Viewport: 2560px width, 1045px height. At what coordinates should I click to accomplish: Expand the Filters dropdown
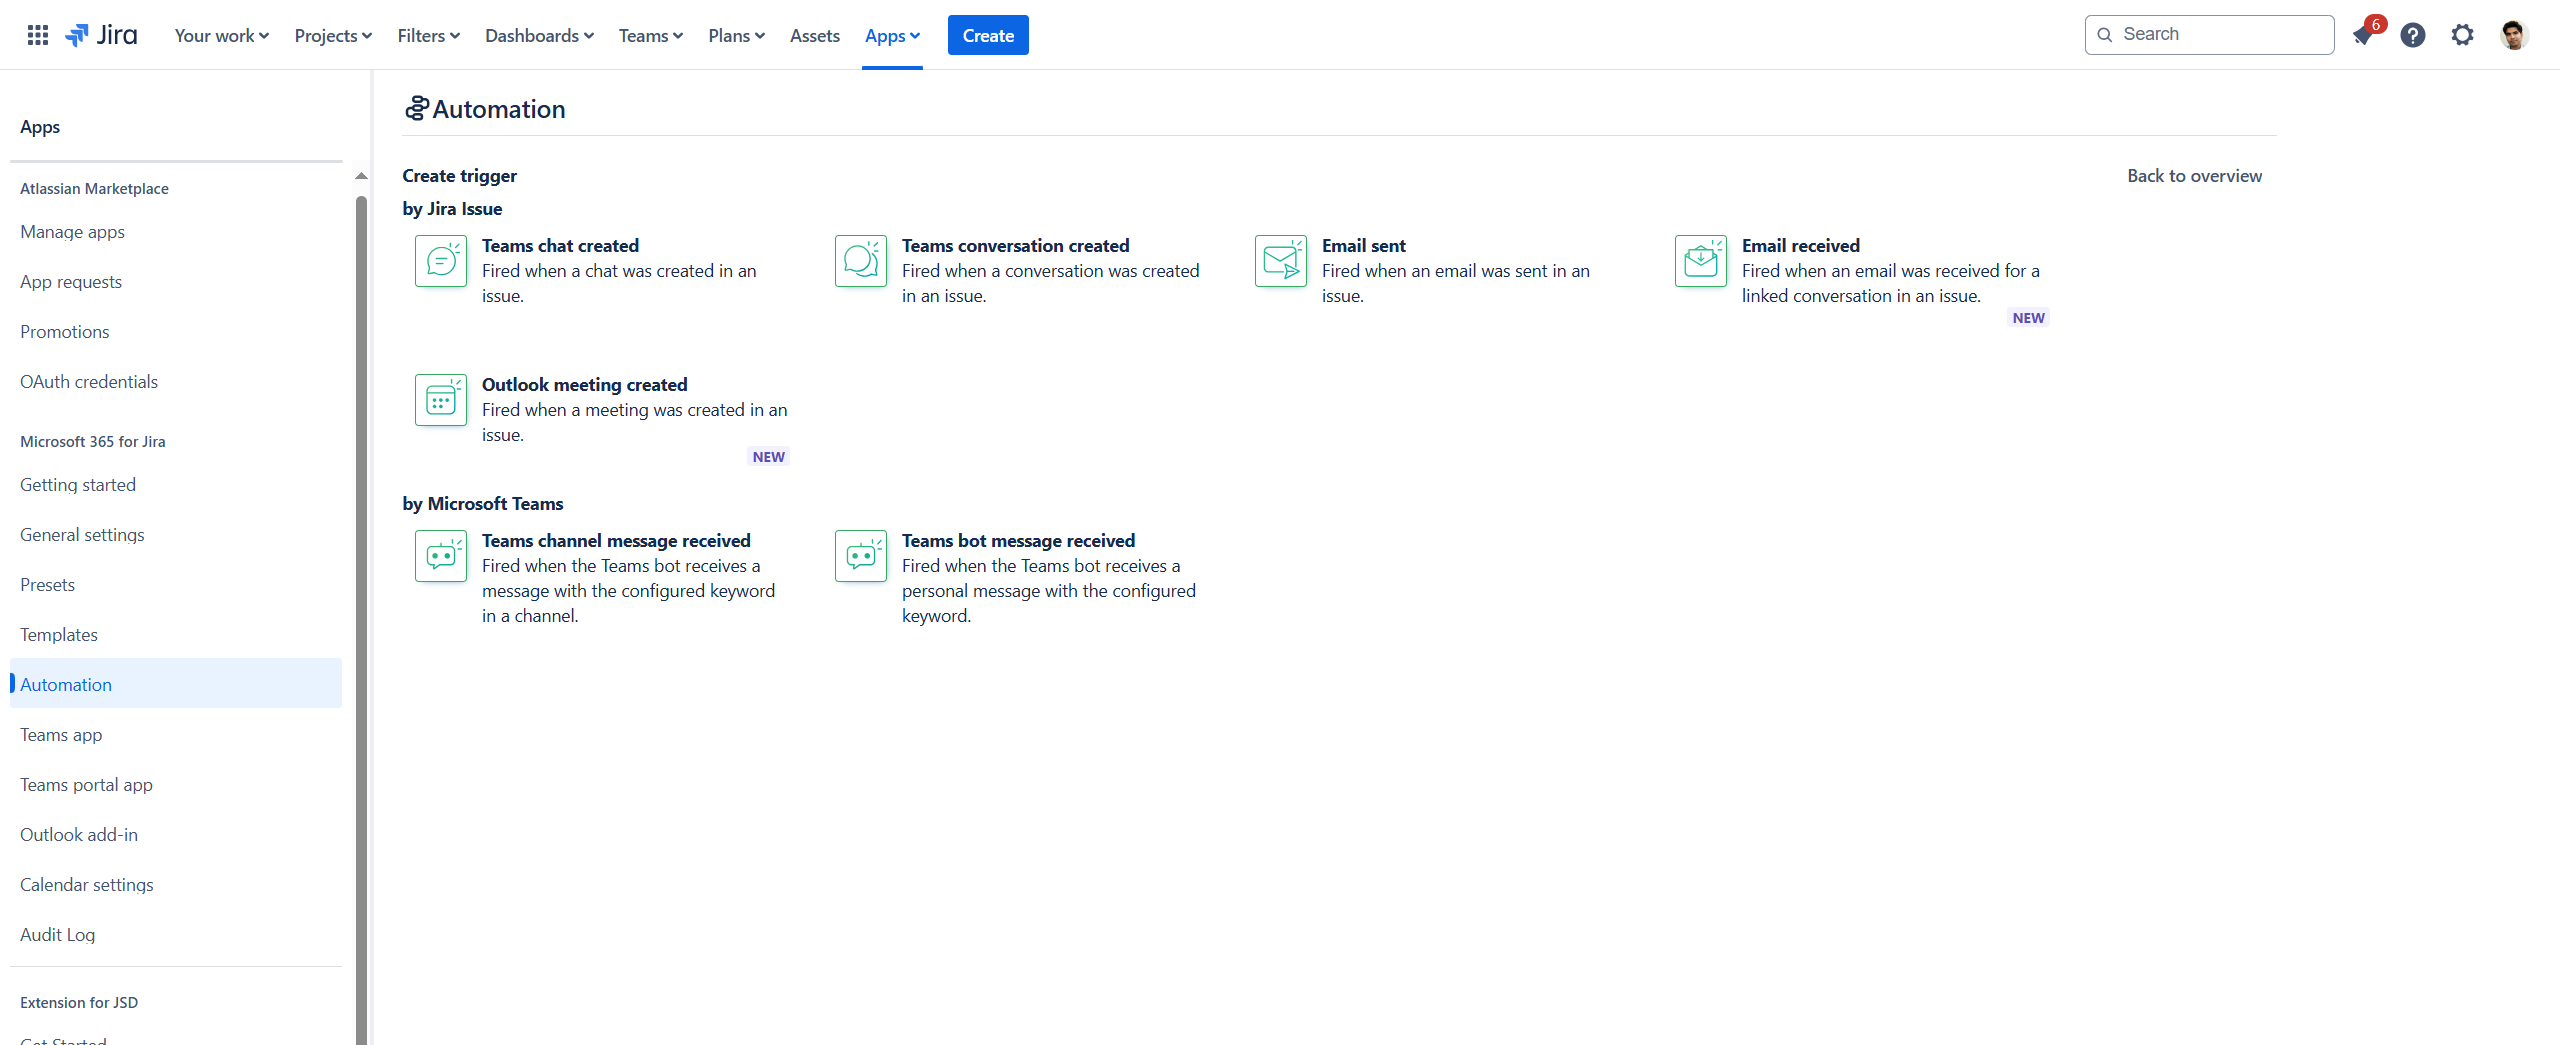428,36
